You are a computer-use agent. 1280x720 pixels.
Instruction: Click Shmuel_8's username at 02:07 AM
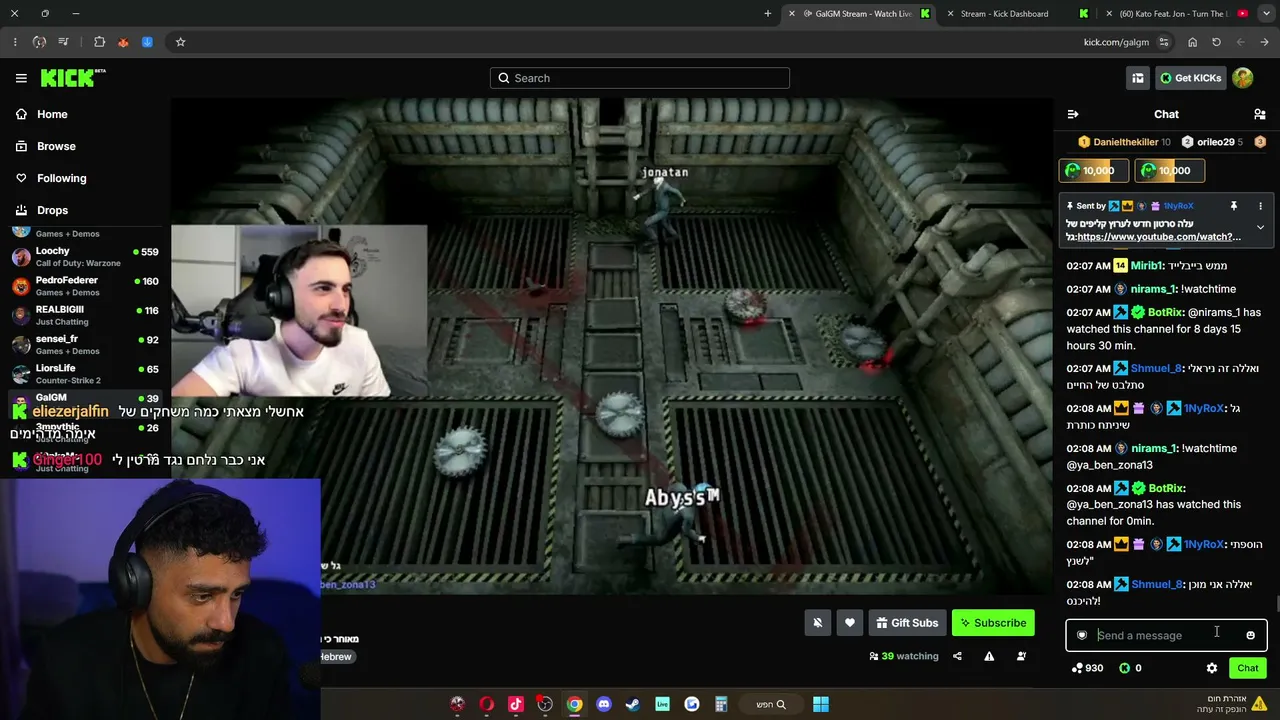[x=1157, y=368]
